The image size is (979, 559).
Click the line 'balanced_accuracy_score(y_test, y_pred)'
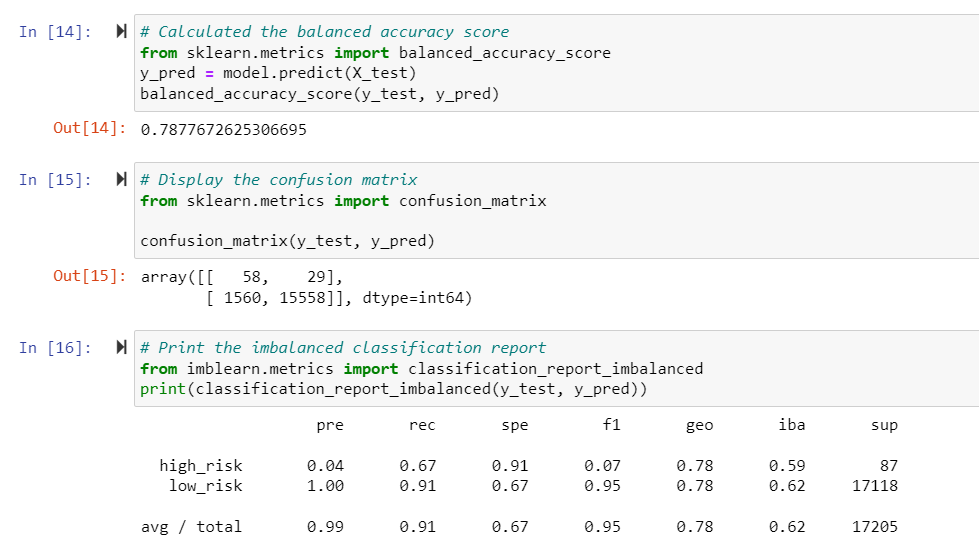point(320,94)
